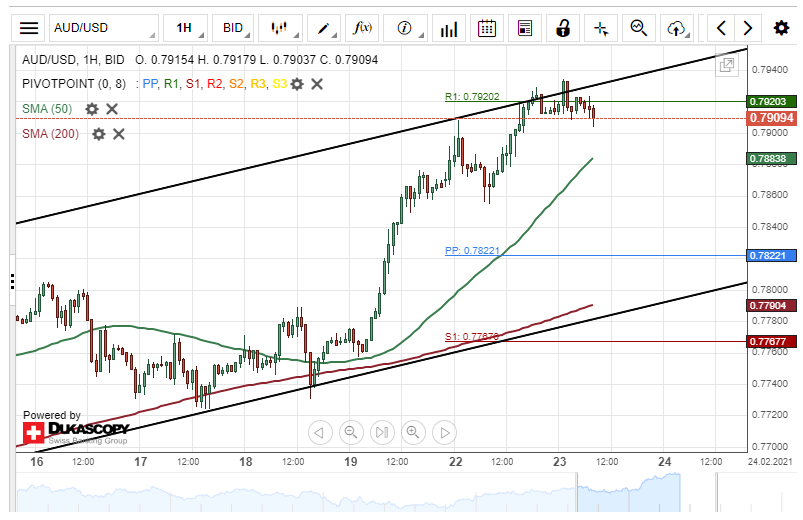Open the information icon menu
This screenshot has height=520, width=803.
pyautogui.click(x=405, y=28)
